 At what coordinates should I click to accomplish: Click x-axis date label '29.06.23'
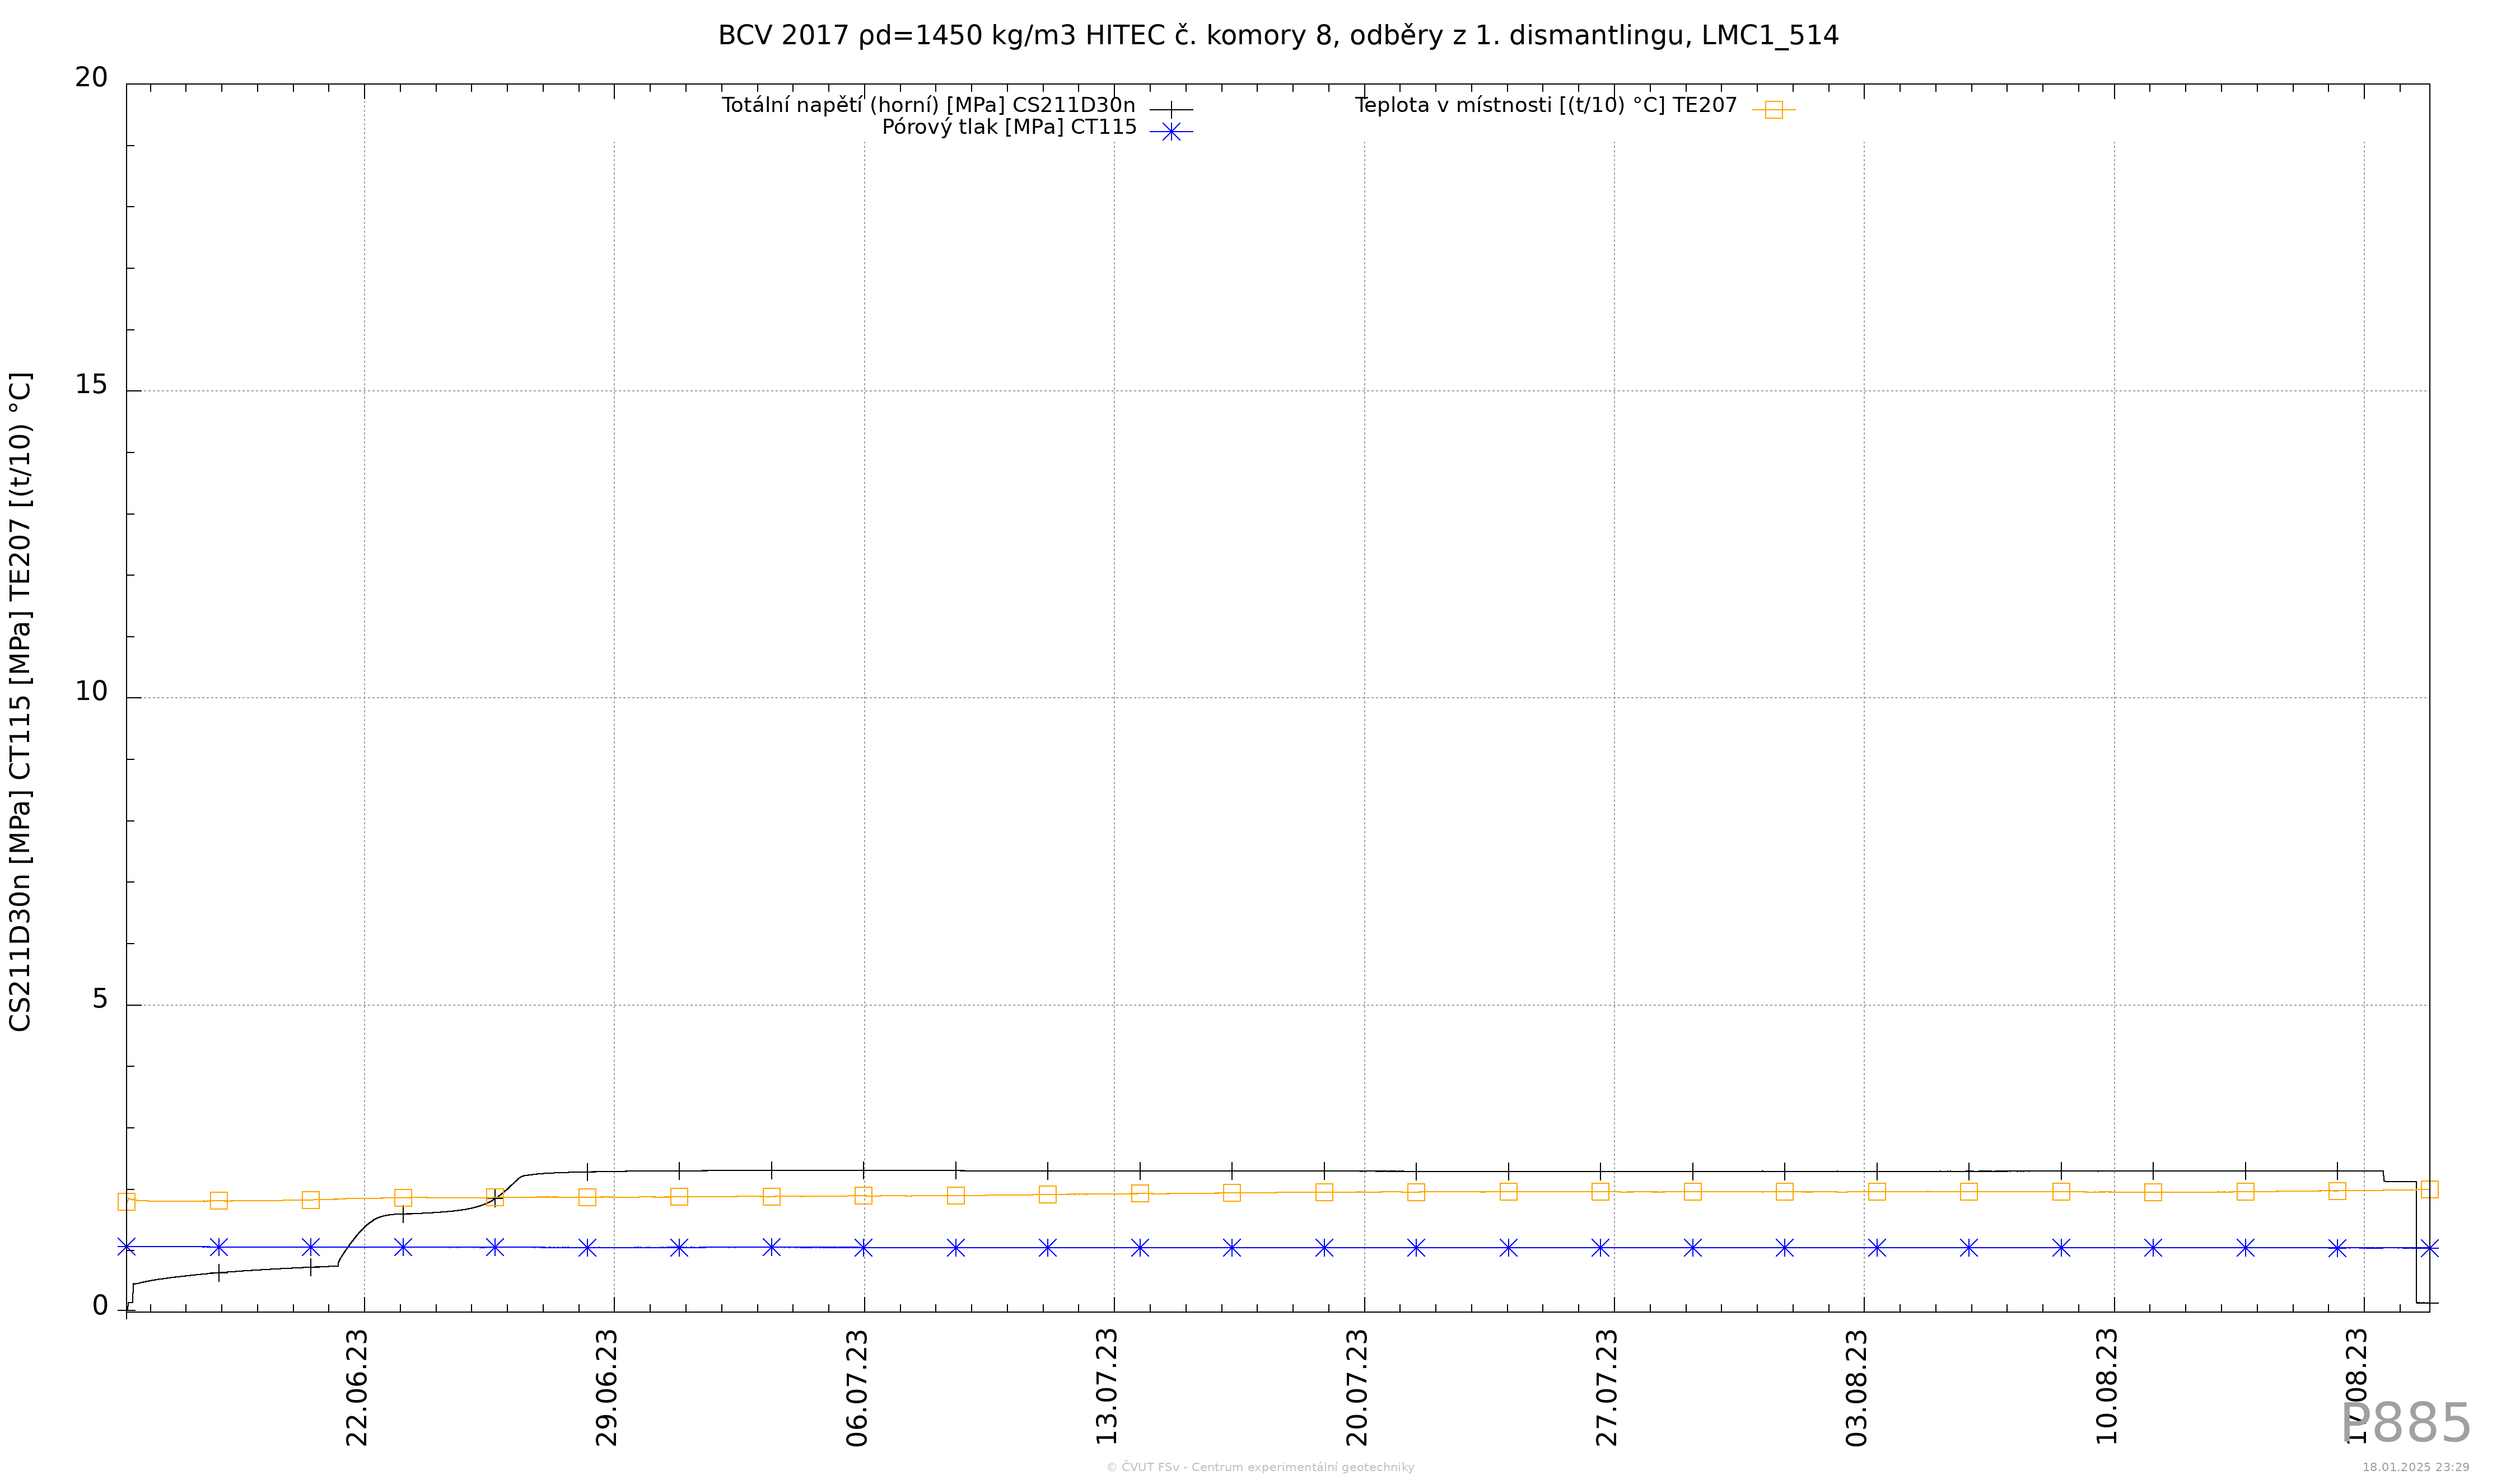click(x=607, y=1388)
